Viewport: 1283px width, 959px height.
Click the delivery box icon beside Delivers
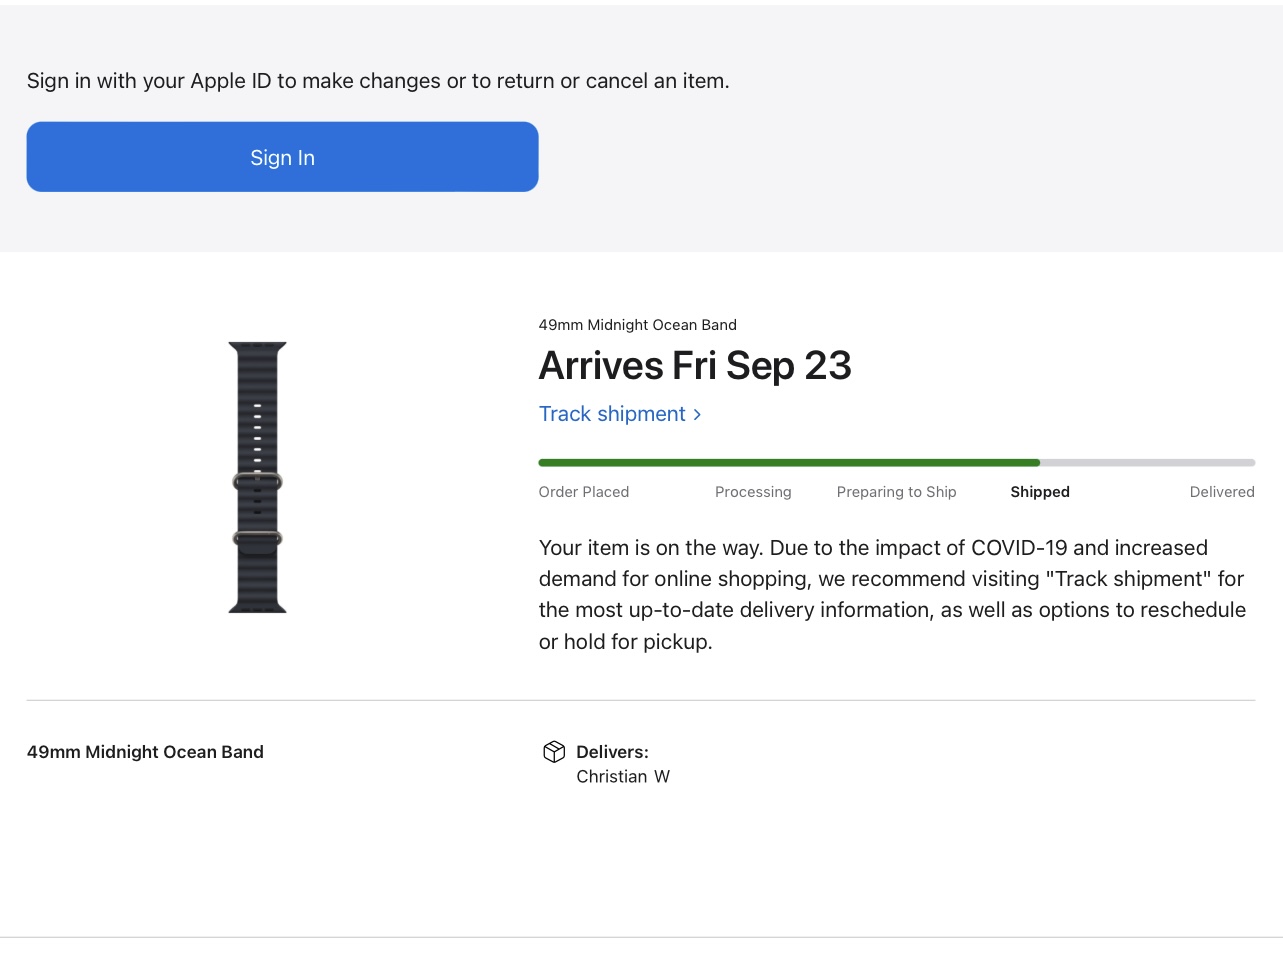click(x=554, y=752)
